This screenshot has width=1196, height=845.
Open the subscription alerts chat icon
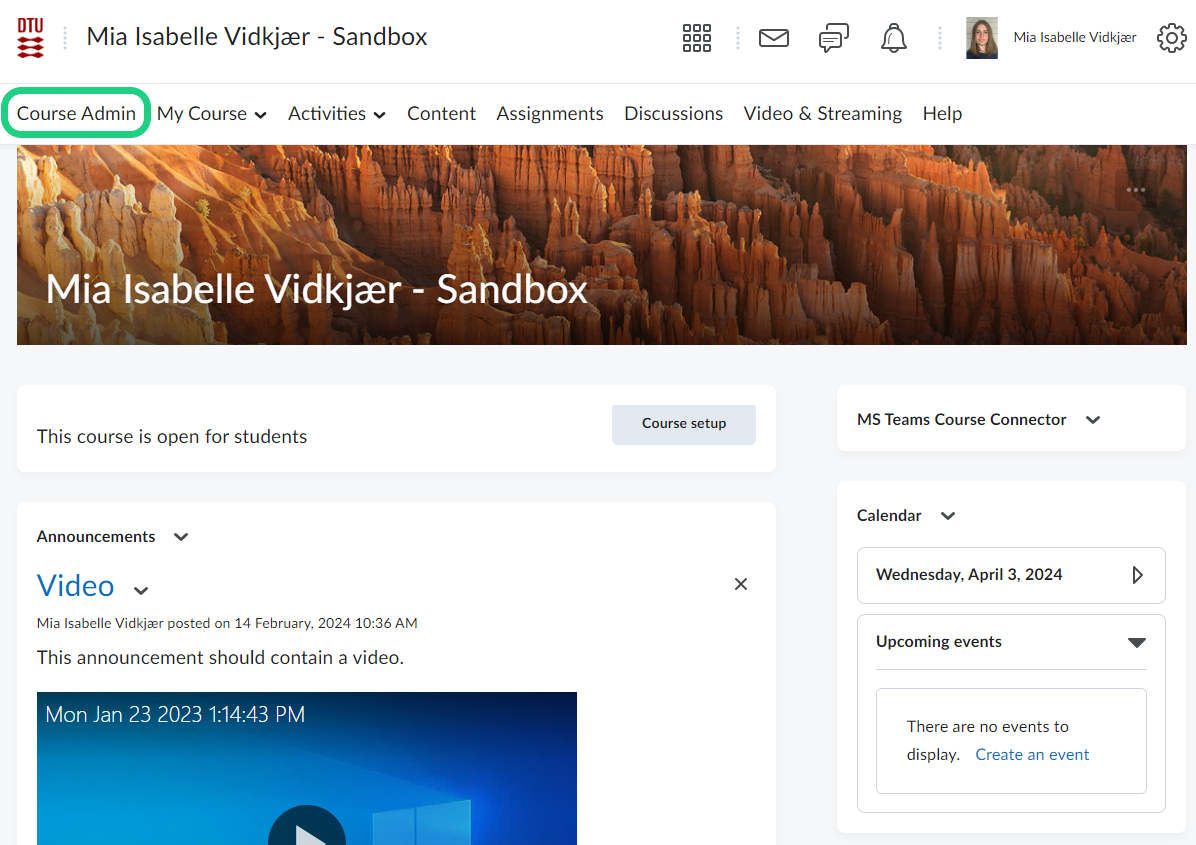[833, 38]
